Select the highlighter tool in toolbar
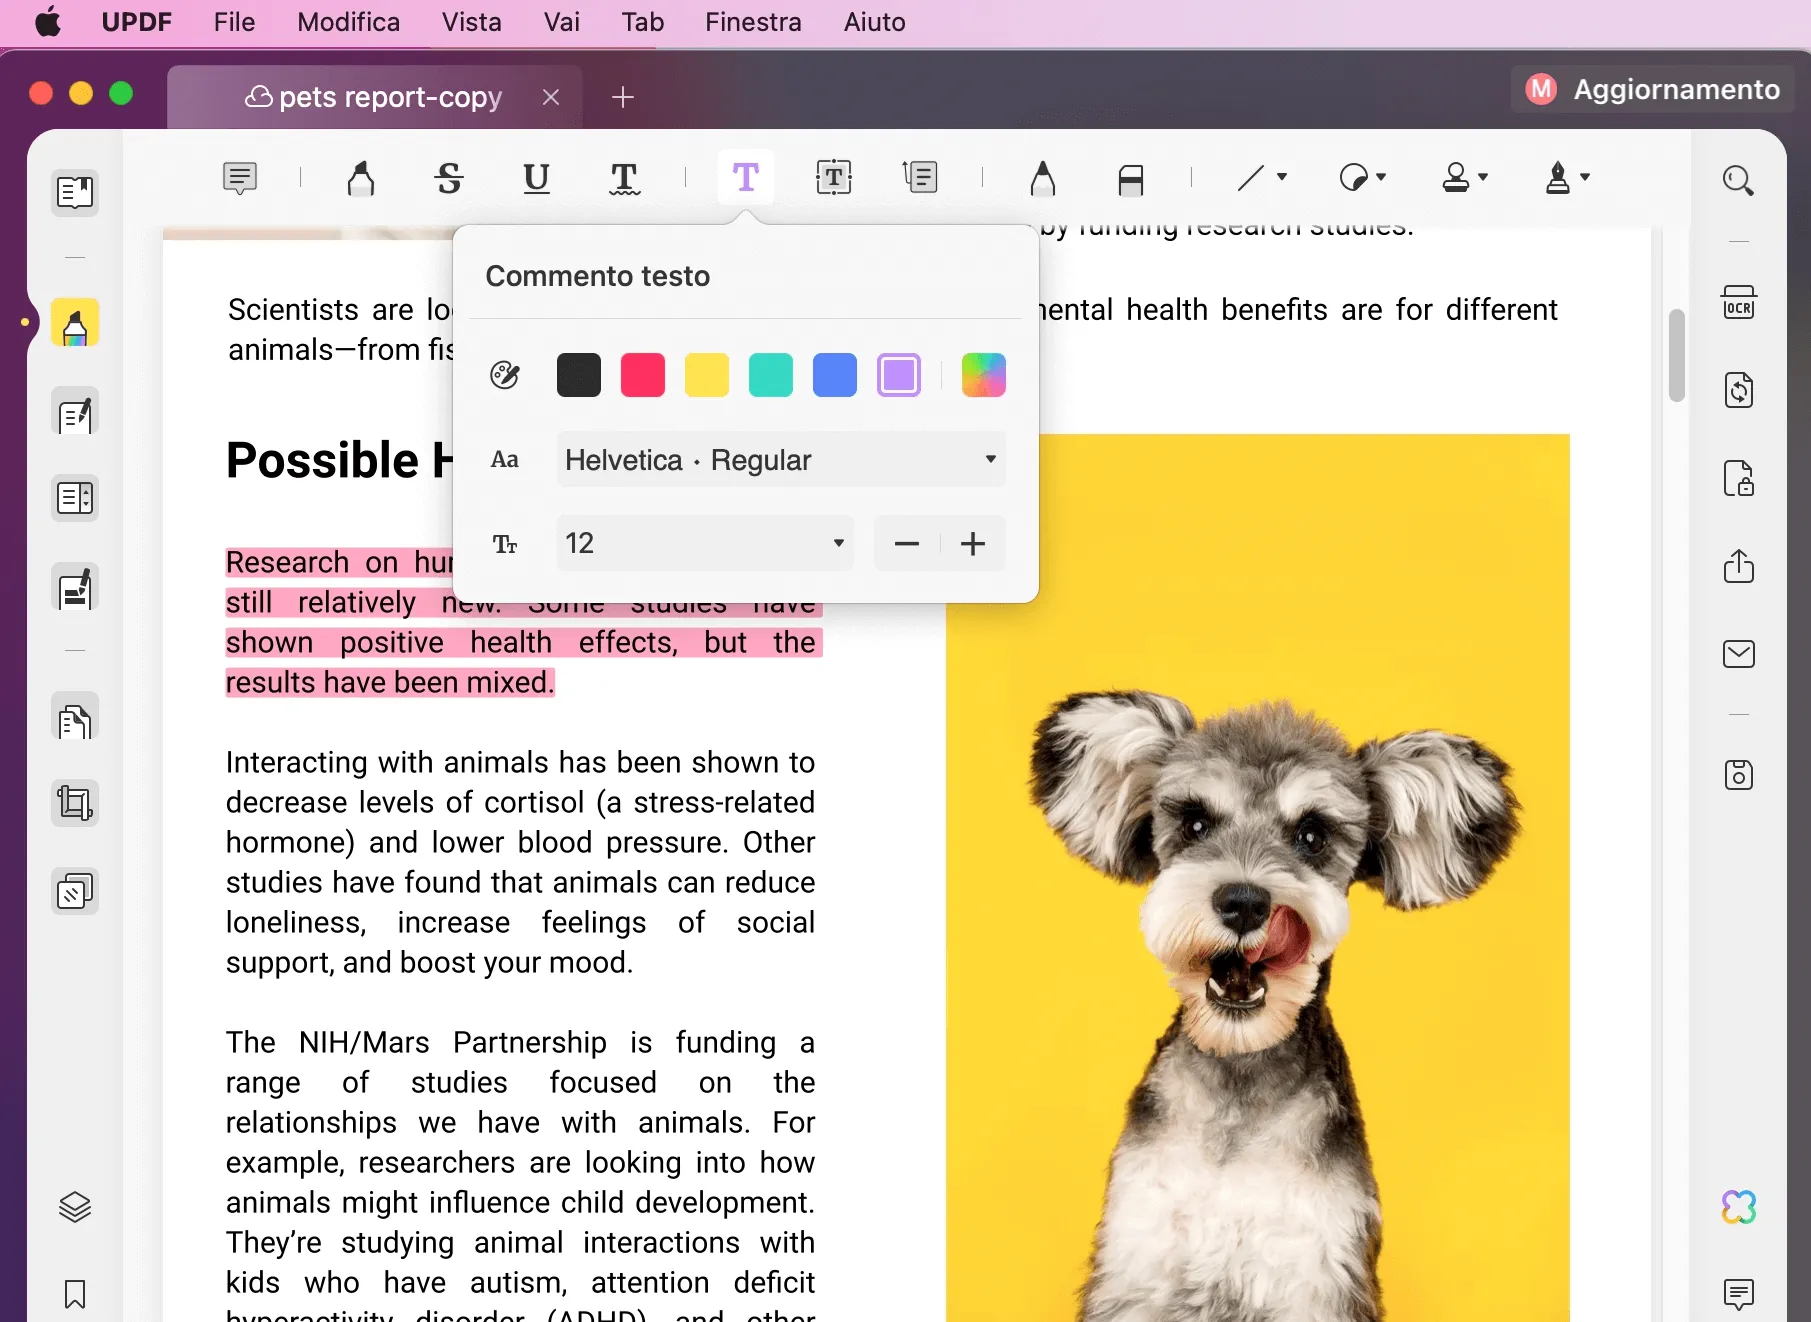The height and width of the screenshot is (1322, 1811). pos(361,178)
